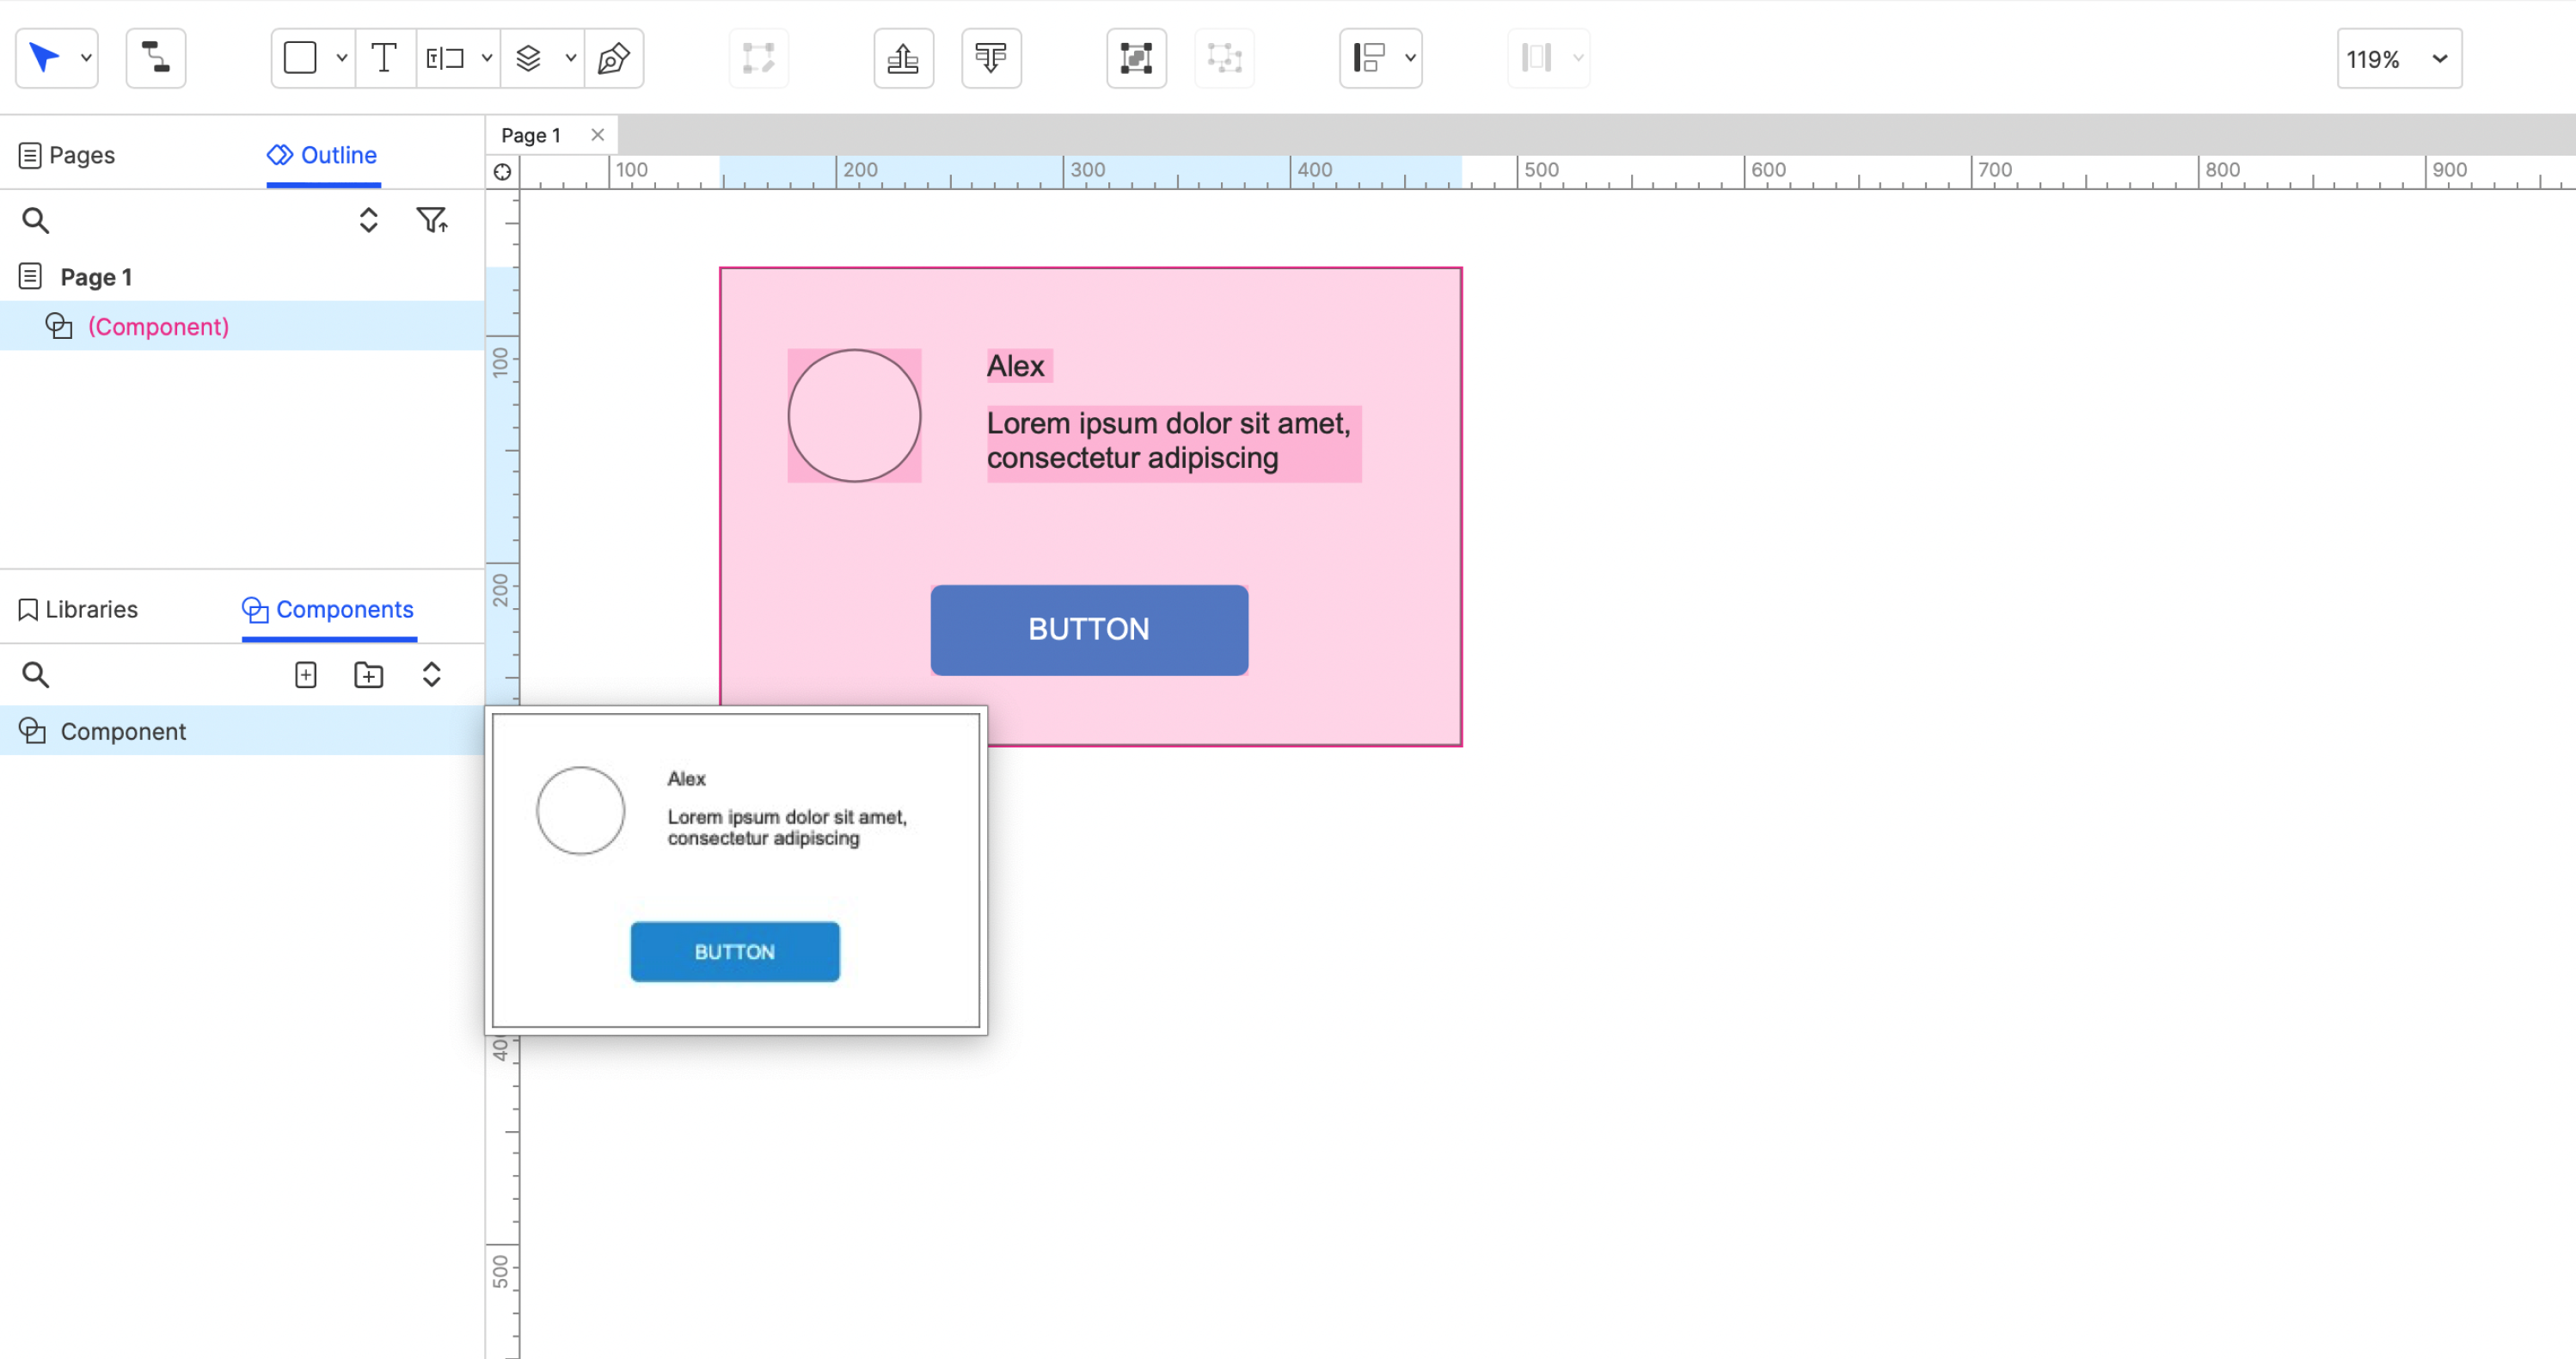Select the Pen drawing tool
The height and width of the screenshot is (1359, 2576).
(x=613, y=58)
